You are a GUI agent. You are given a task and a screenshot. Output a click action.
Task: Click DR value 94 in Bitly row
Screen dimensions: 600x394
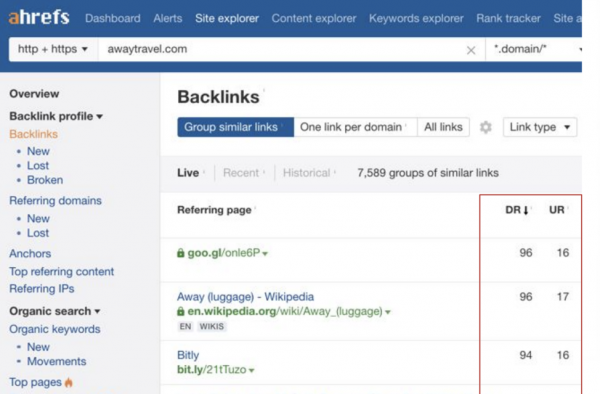525,355
